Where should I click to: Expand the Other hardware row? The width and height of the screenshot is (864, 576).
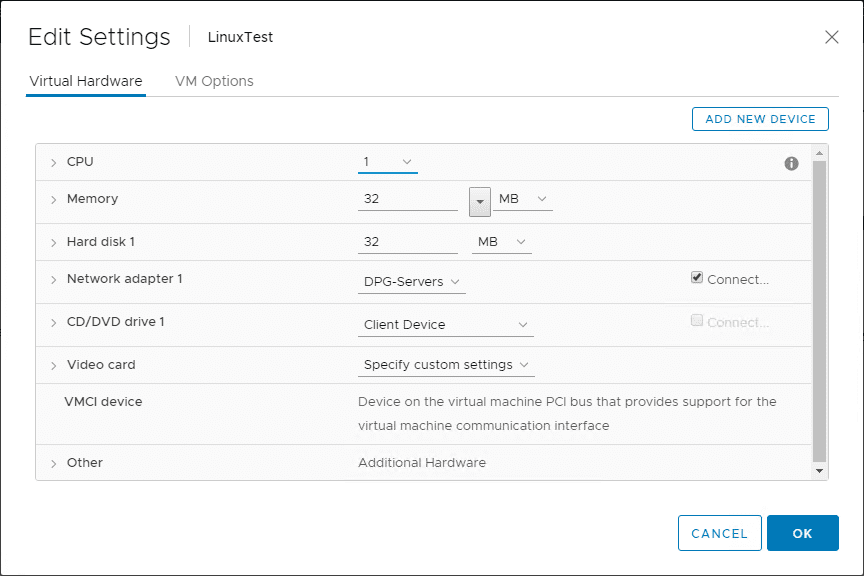(x=53, y=464)
